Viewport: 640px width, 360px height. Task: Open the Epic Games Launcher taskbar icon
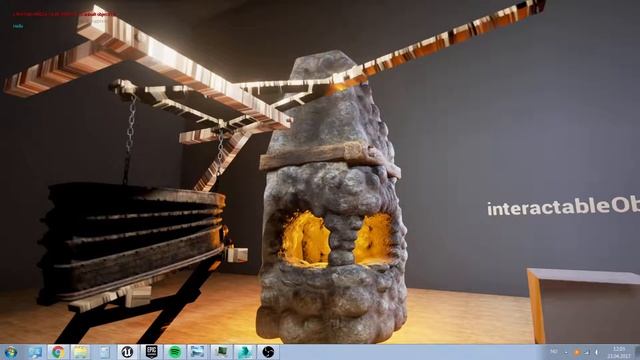pos(151,352)
